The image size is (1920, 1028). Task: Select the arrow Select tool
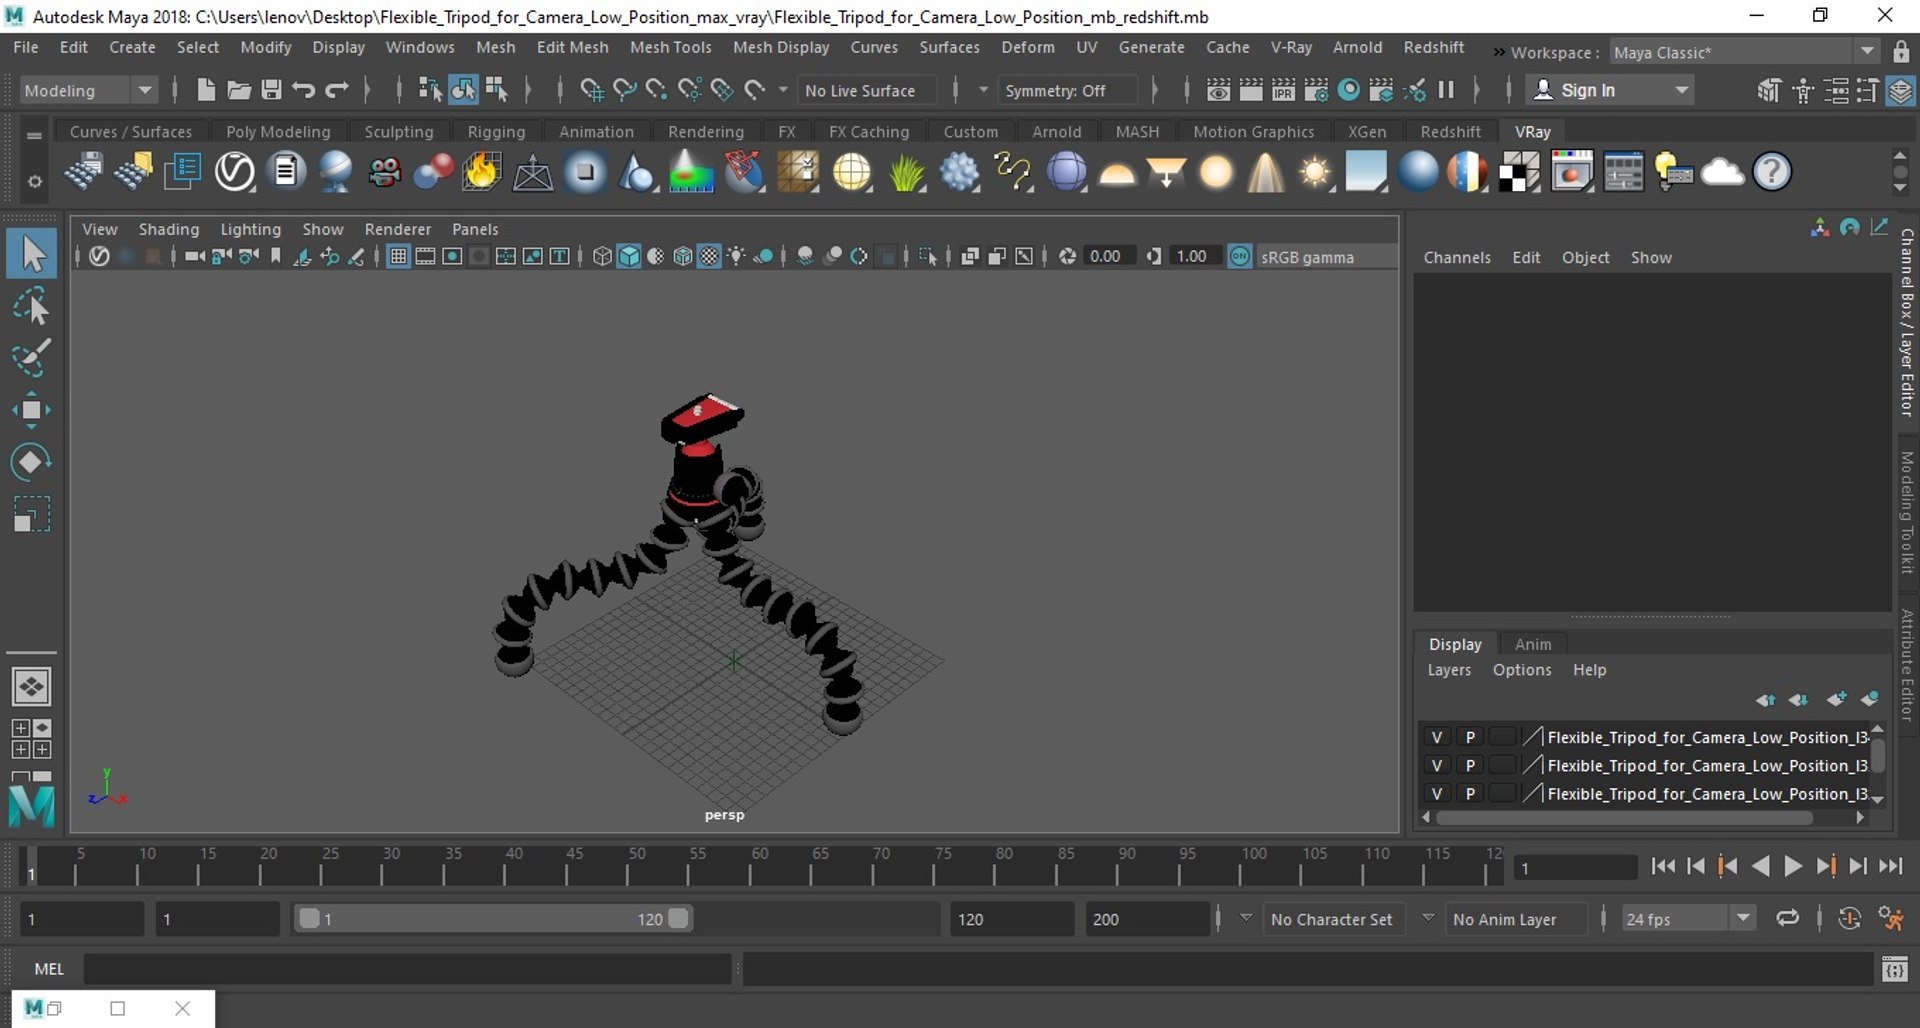[32, 254]
